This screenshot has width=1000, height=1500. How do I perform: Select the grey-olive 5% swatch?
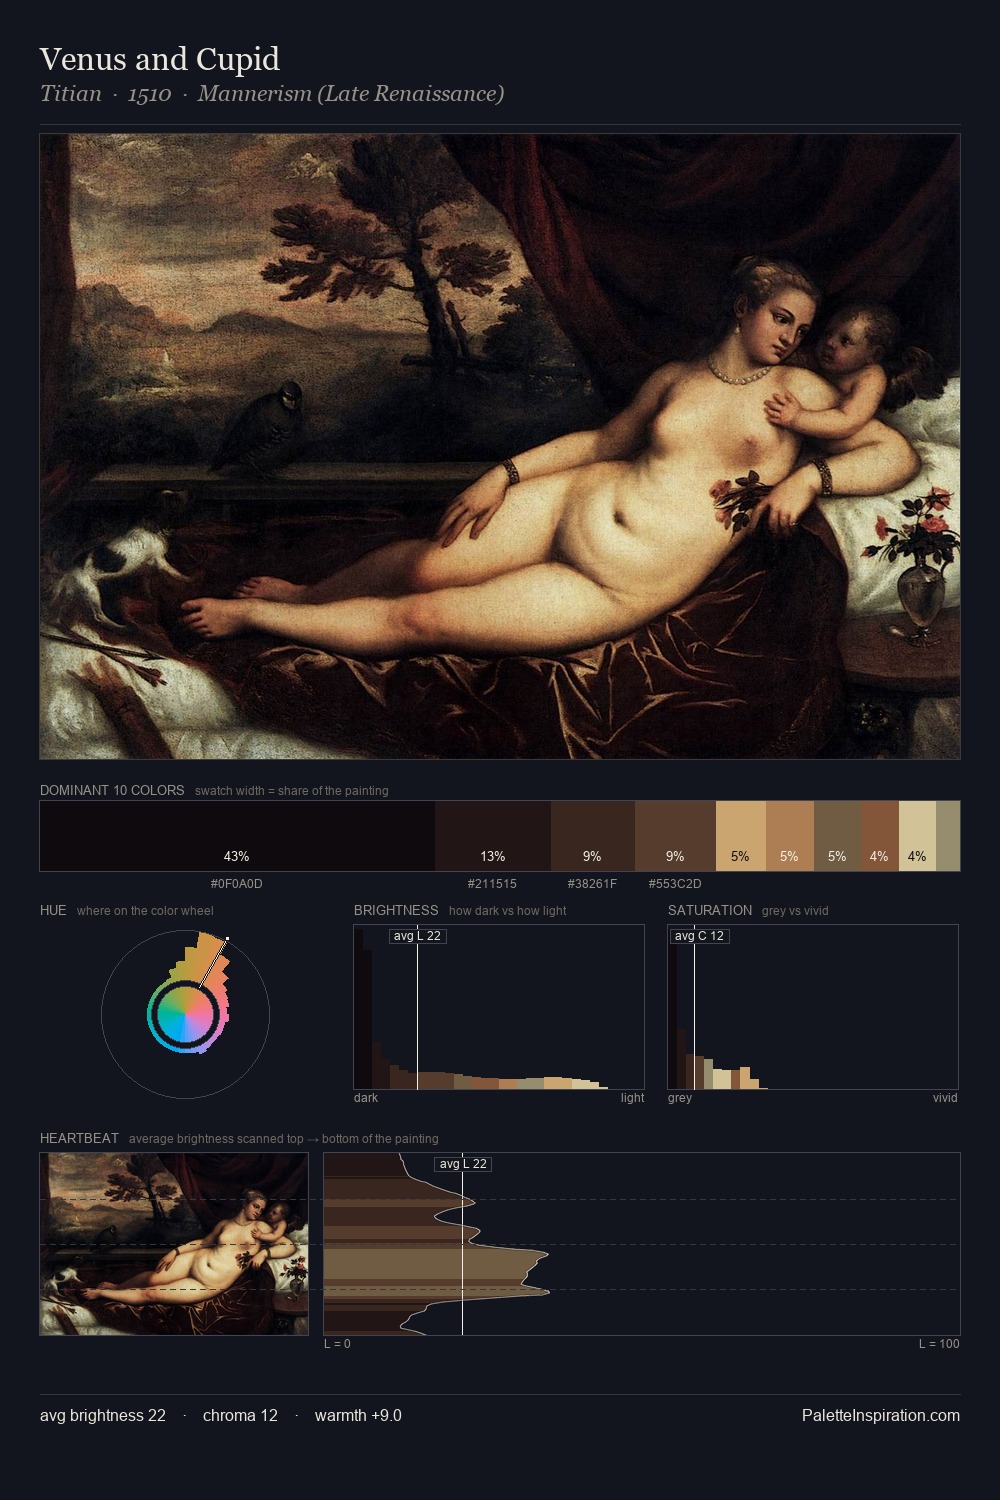837,836
